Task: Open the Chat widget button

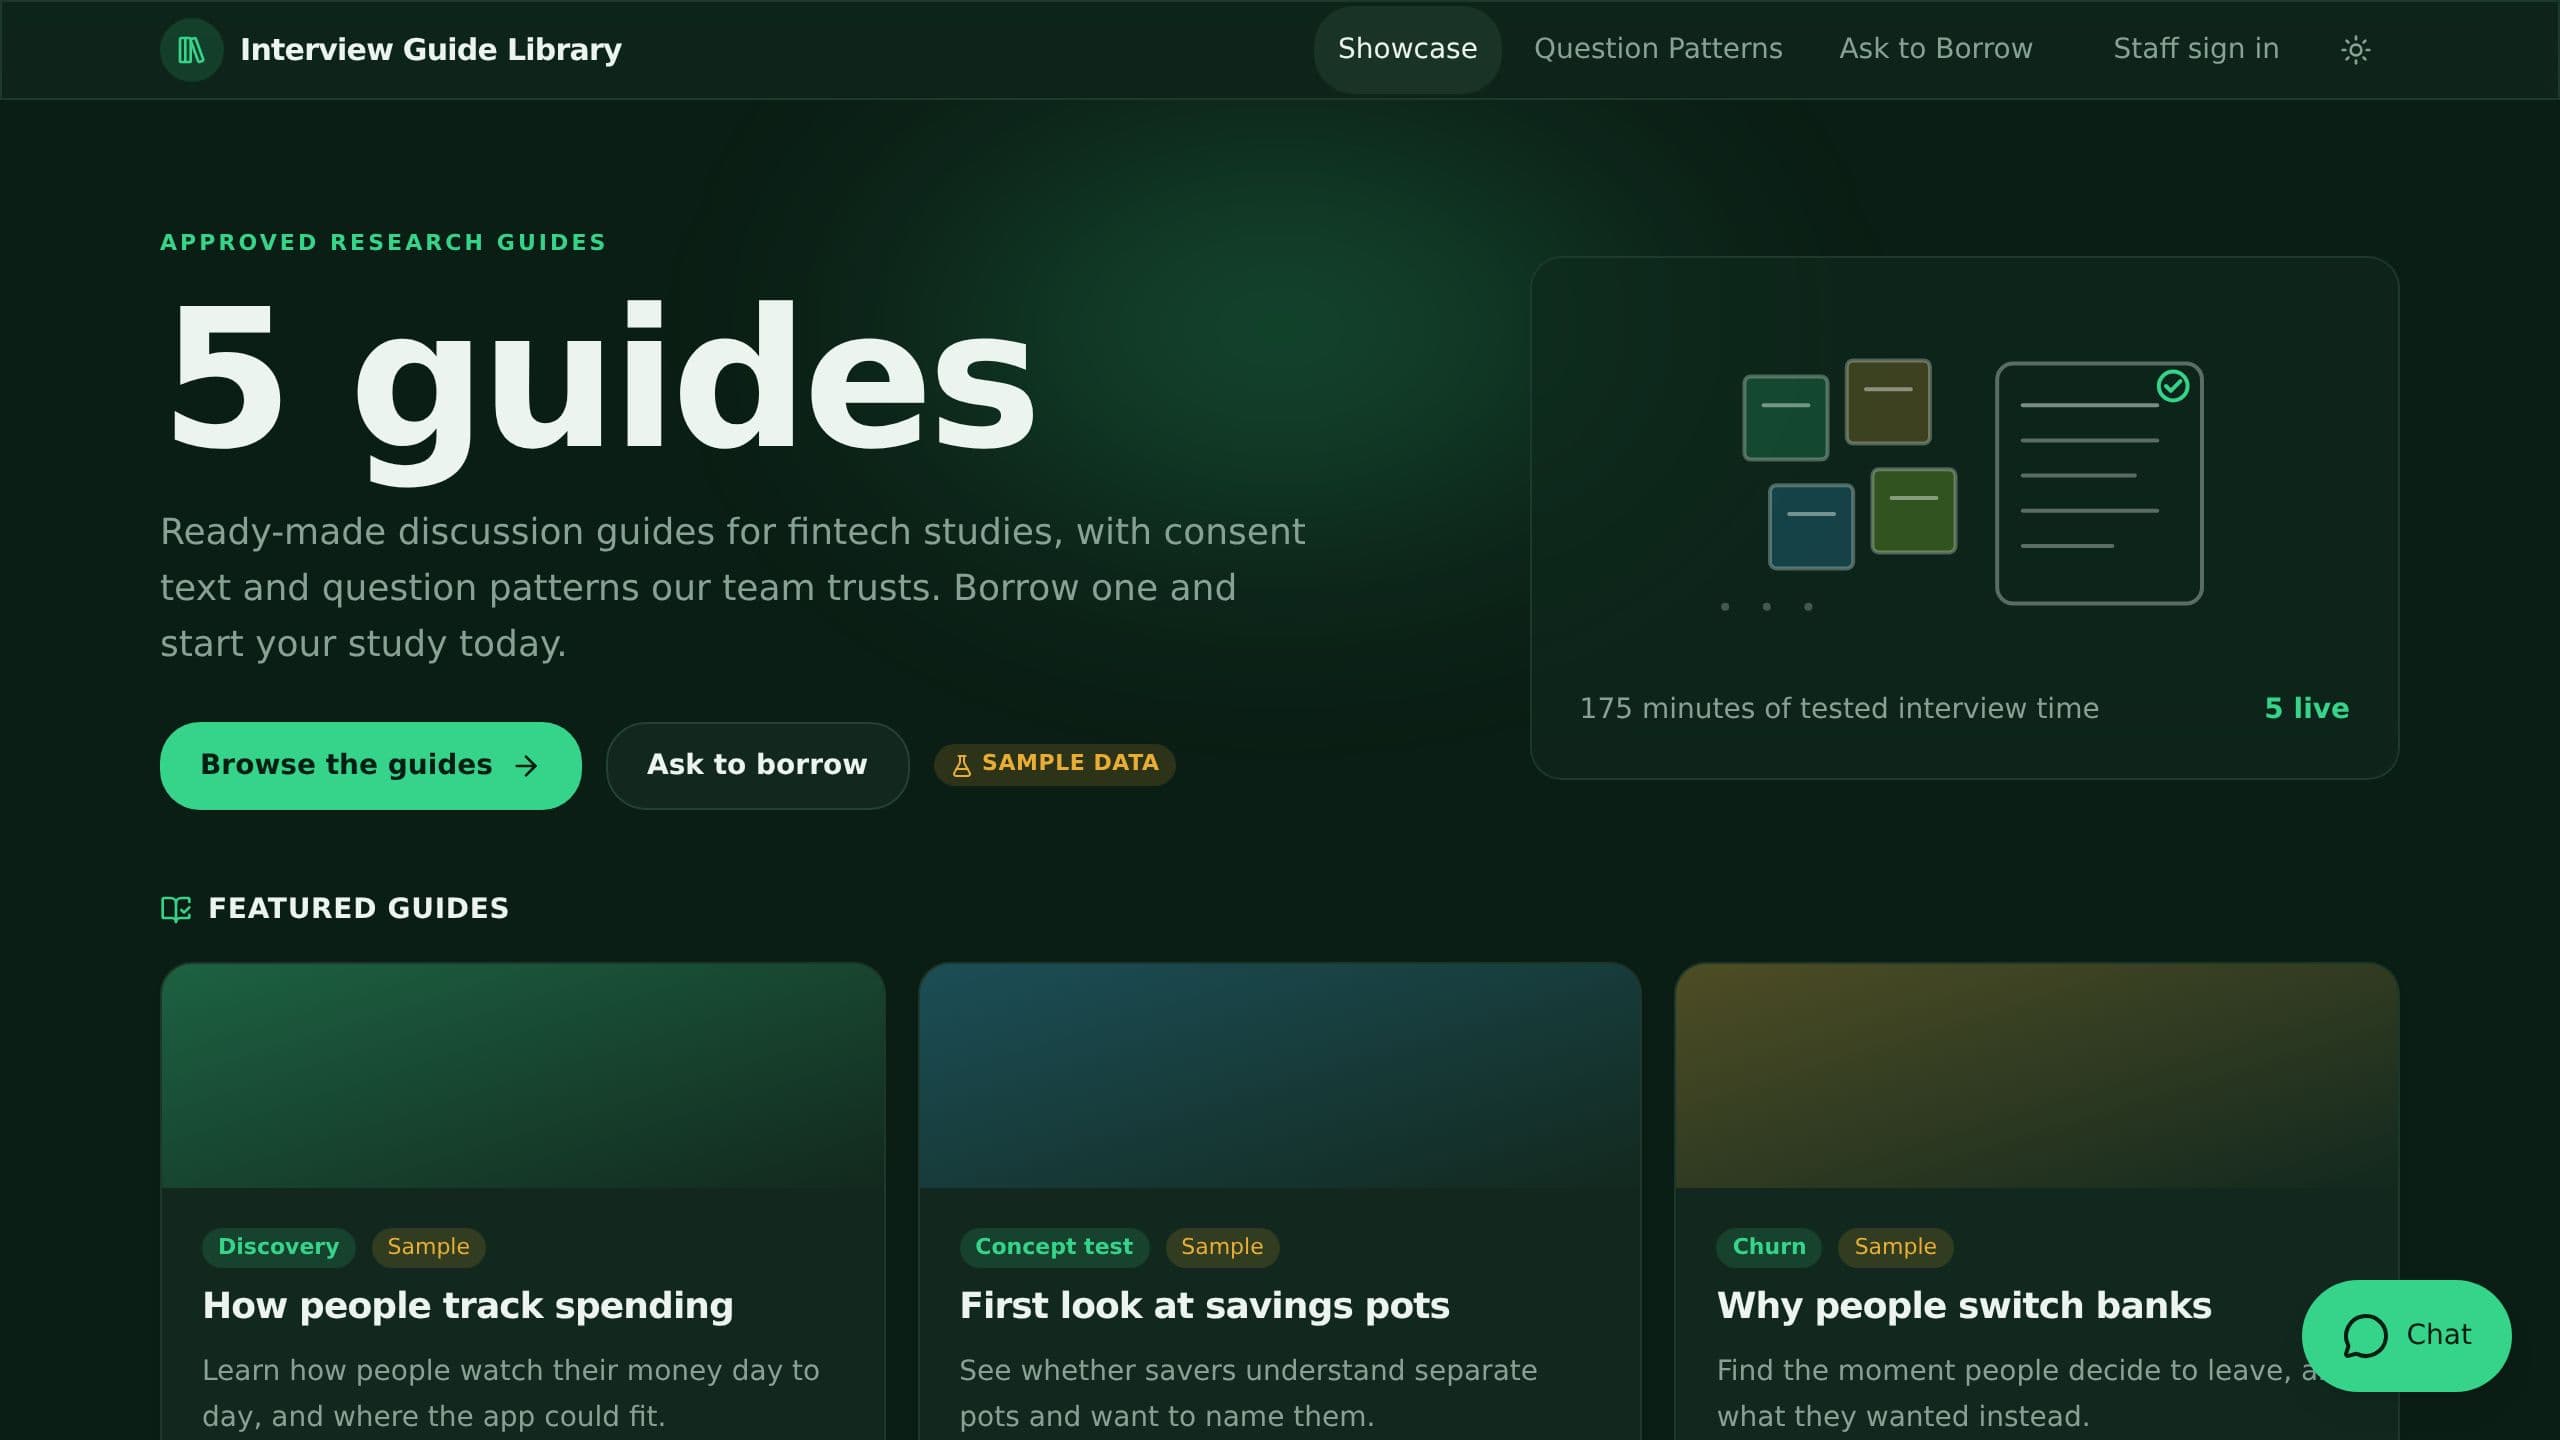Action: point(2406,1336)
